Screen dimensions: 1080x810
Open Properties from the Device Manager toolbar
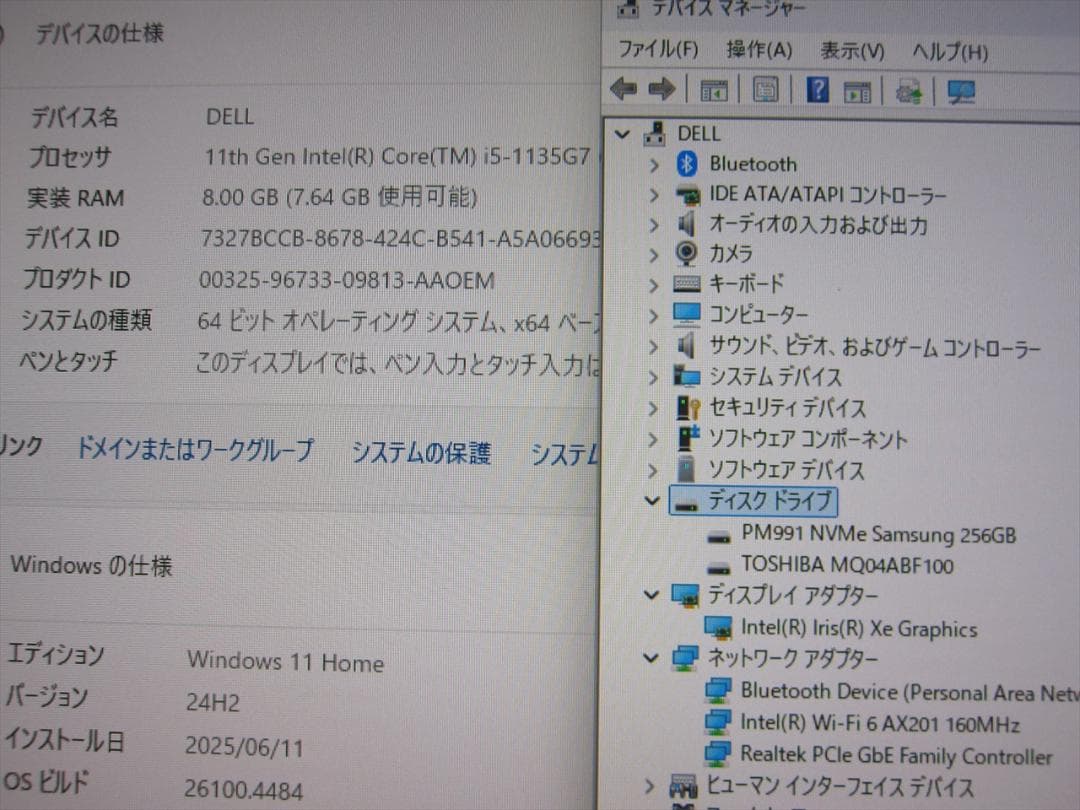[763, 90]
